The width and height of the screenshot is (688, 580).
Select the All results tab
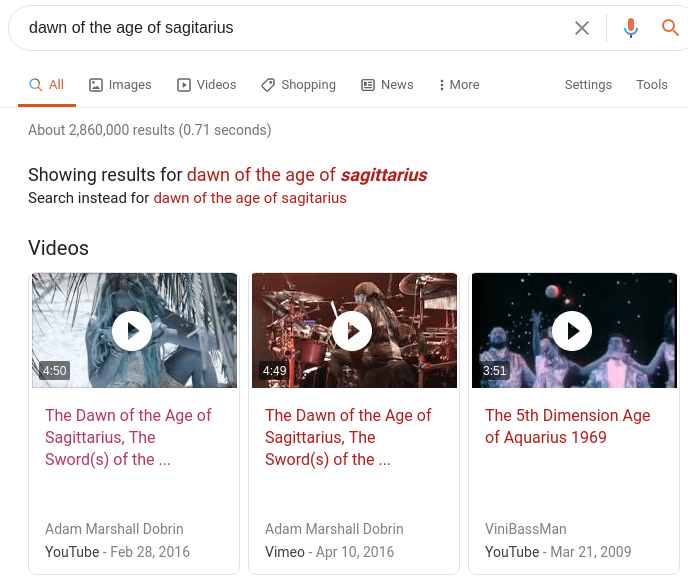[47, 85]
